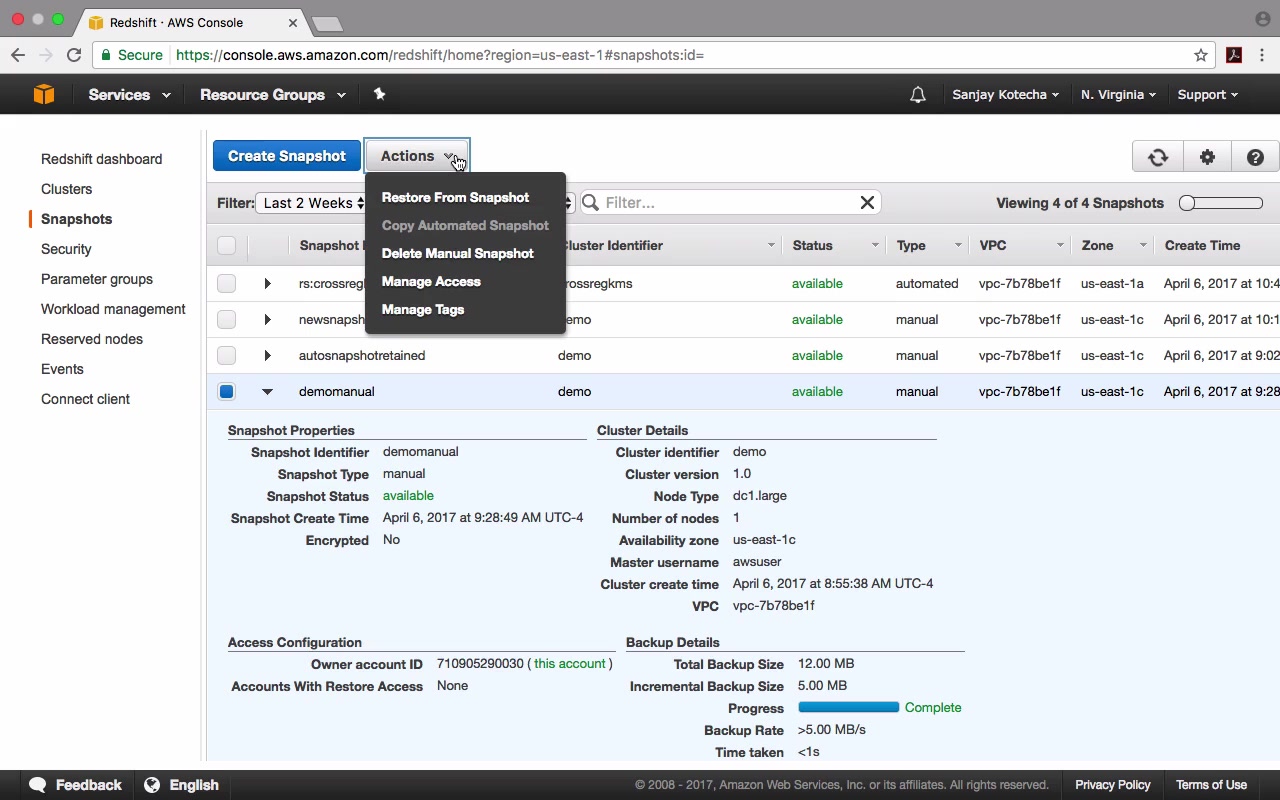Click the snapshots paging slider
The width and height of the screenshot is (1280, 800).
pyautogui.click(x=1221, y=203)
